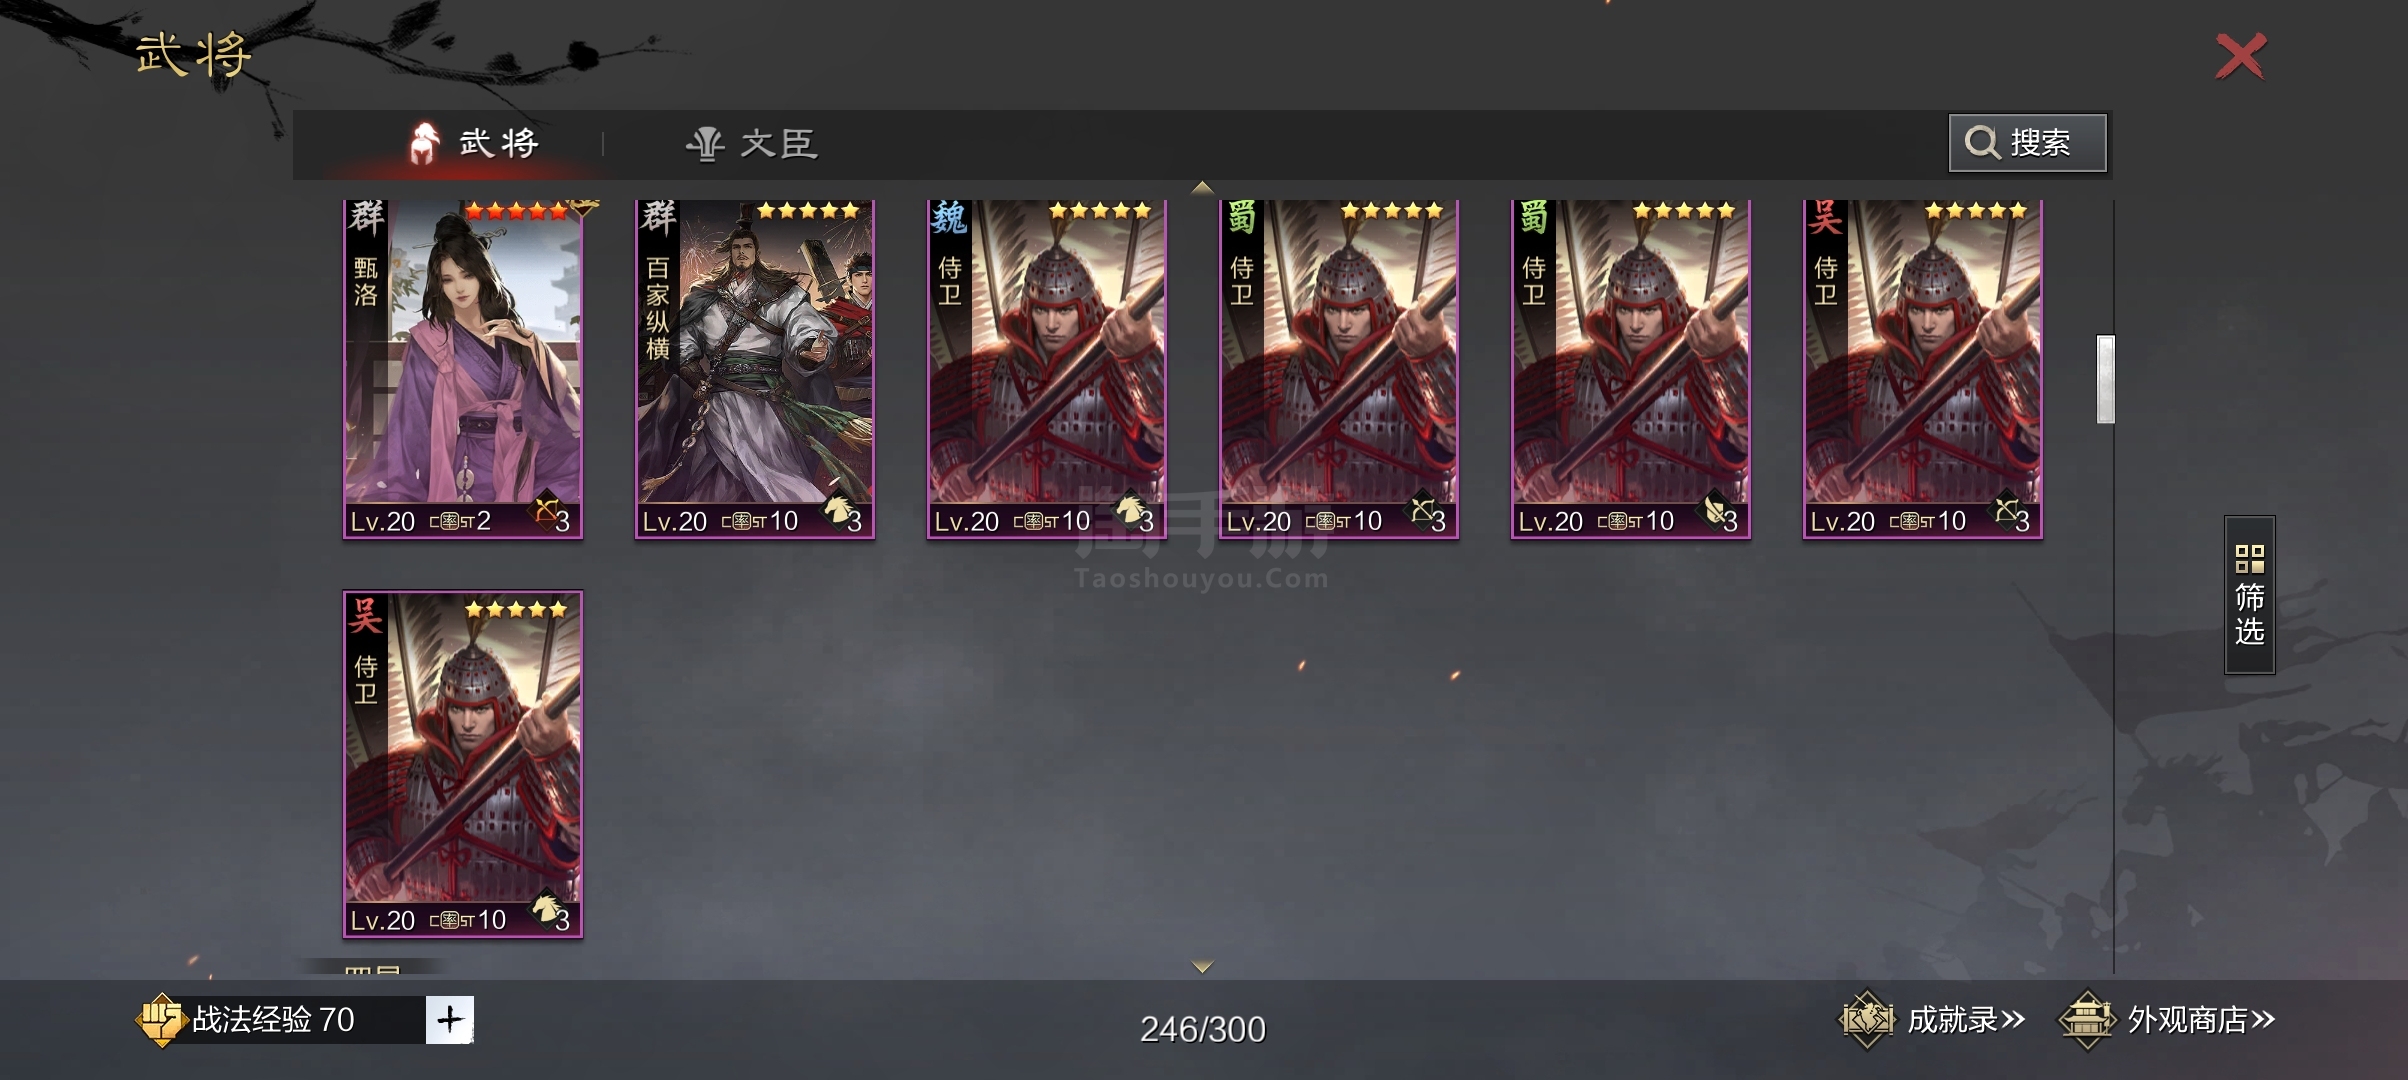The image size is (2408, 1080).
Task: Click the 外观商店 building icon
Action: [x=2087, y=1020]
